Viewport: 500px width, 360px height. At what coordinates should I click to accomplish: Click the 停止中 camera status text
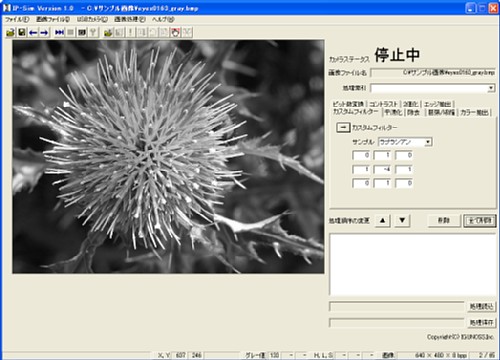[397, 55]
